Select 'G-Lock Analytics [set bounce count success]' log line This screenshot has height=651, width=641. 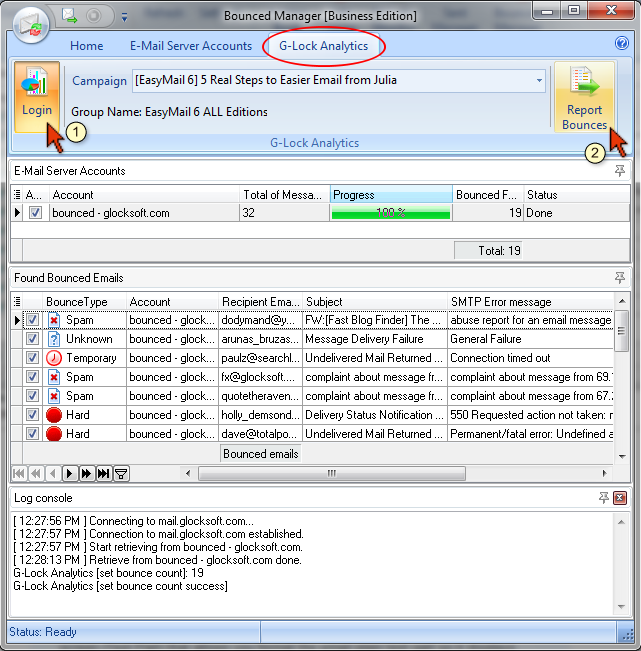[x=120, y=586]
